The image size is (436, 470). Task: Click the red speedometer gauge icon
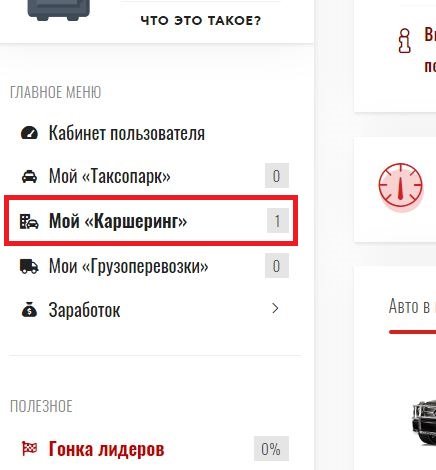[400, 185]
